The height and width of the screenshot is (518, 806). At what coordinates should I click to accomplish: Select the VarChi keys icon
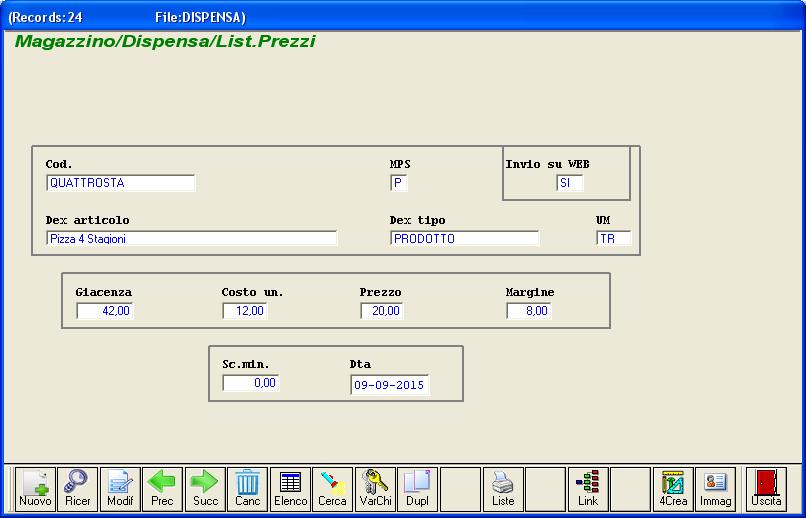click(x=375, y=489)
